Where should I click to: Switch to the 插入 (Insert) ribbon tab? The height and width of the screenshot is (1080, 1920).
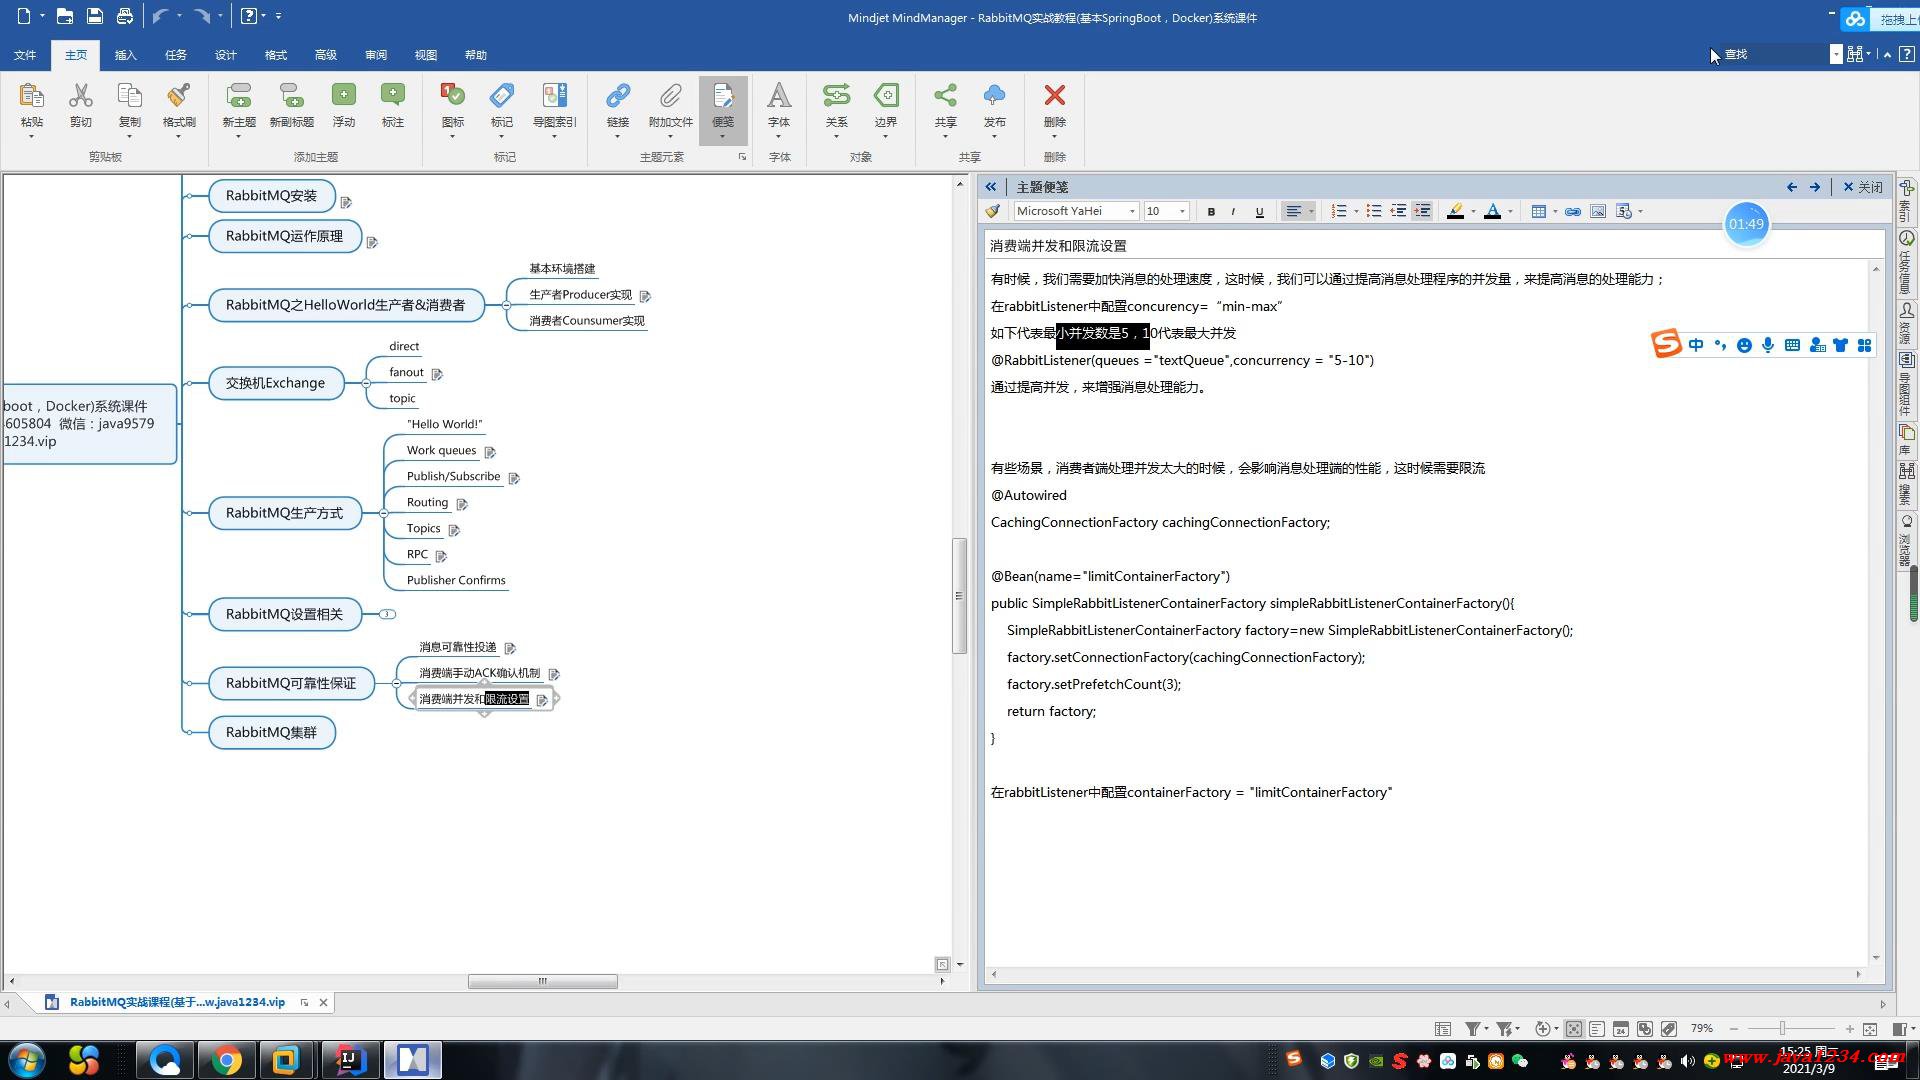[x=125, y=55]
